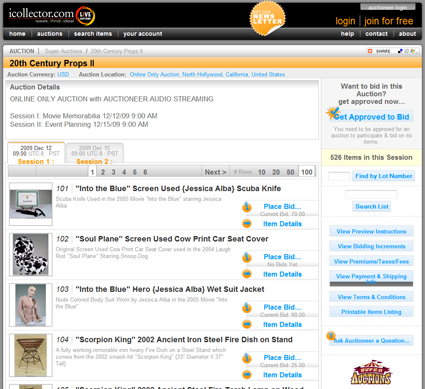This screenshot has height=389, width=425.
Task: Open the wet suit jacket thumbnail
Action: tap(31, 305)
